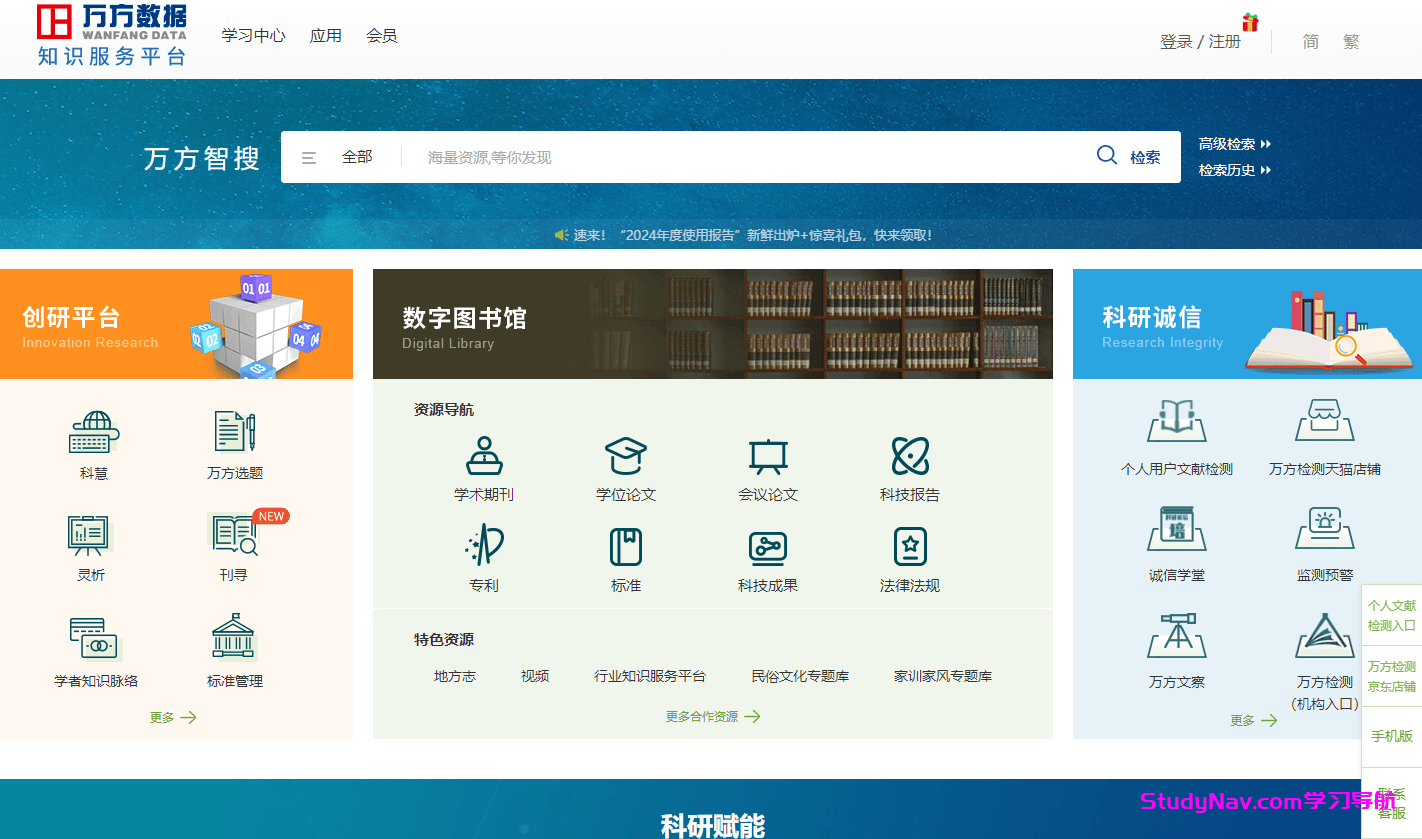Screen dimensions: 1422x839
Task: Select the 专利 patents icon
Action: [x=484, y=560]
